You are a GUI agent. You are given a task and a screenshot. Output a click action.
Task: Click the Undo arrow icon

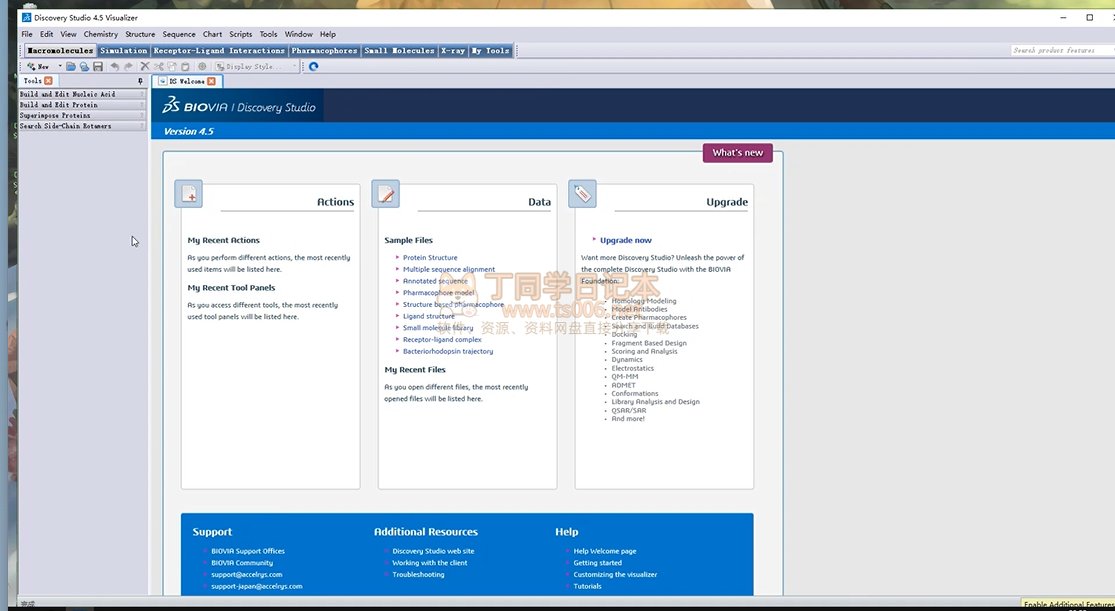(x=114, y=66)
